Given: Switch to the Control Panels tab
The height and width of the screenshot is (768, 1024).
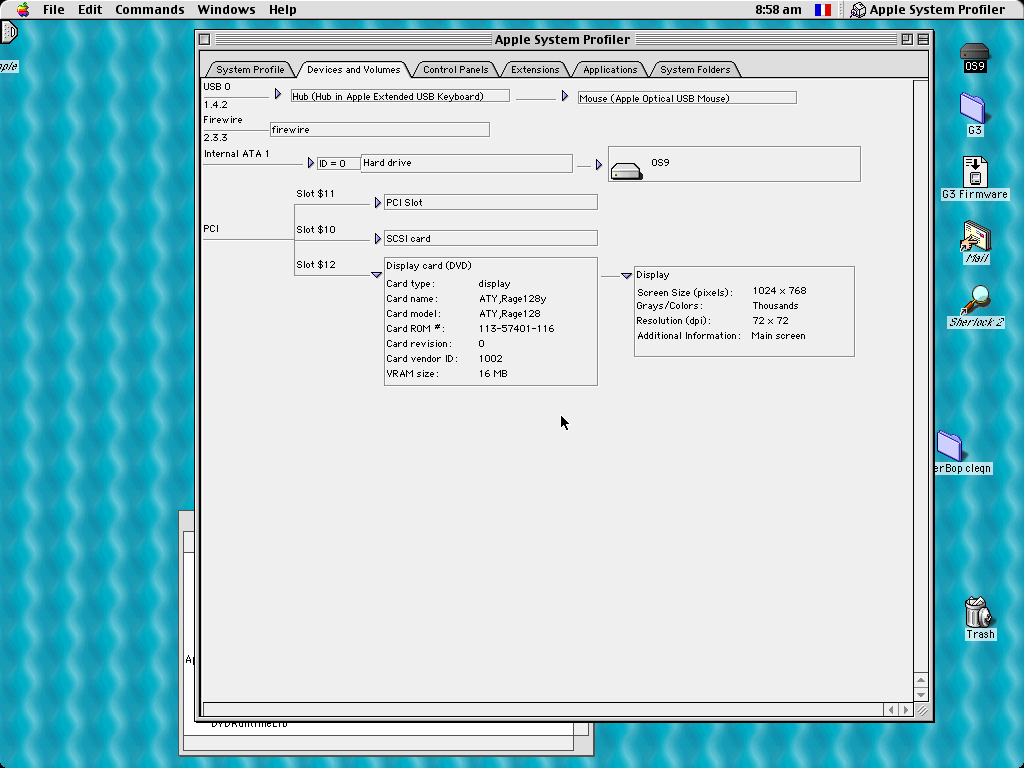Looking at the screenshot, I should [455, 69].
